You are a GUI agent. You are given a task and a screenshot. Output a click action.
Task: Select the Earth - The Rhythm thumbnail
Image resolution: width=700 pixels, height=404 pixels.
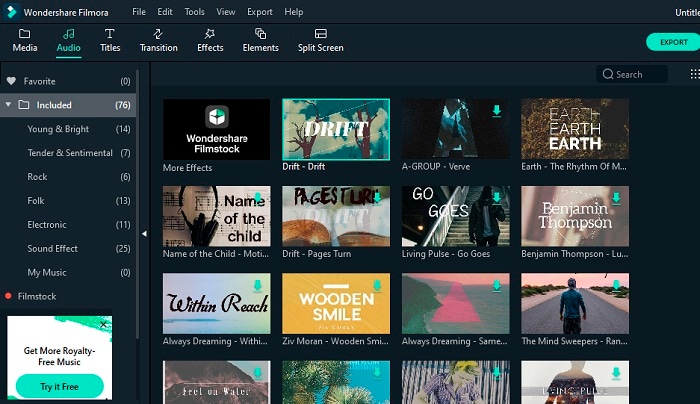tap(575, 129)
